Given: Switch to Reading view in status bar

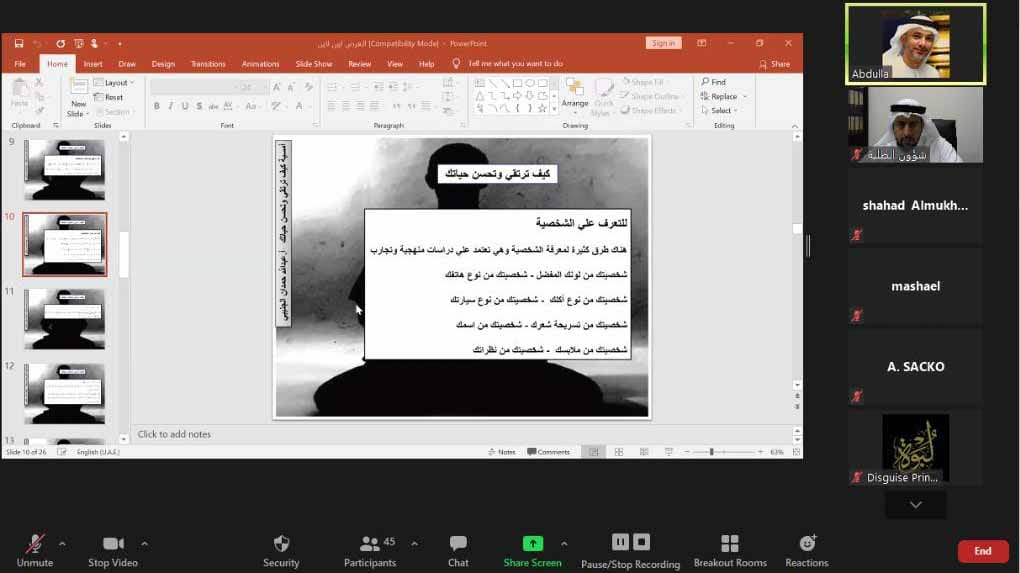Looking at the screenshot, I should pos(644,452).
